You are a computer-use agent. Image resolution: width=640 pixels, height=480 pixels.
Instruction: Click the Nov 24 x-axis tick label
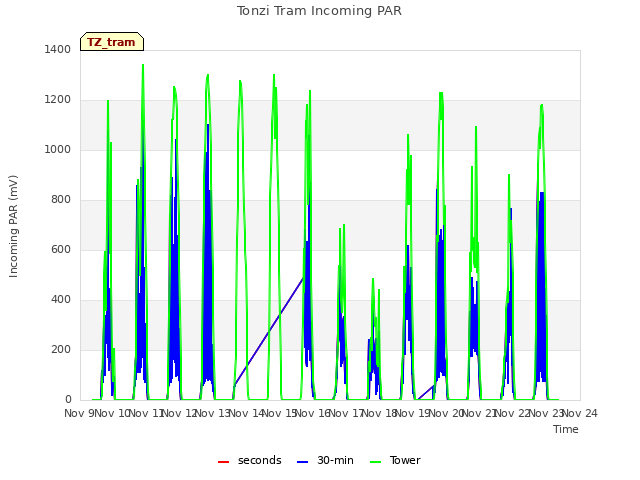[x=580, y=413]
